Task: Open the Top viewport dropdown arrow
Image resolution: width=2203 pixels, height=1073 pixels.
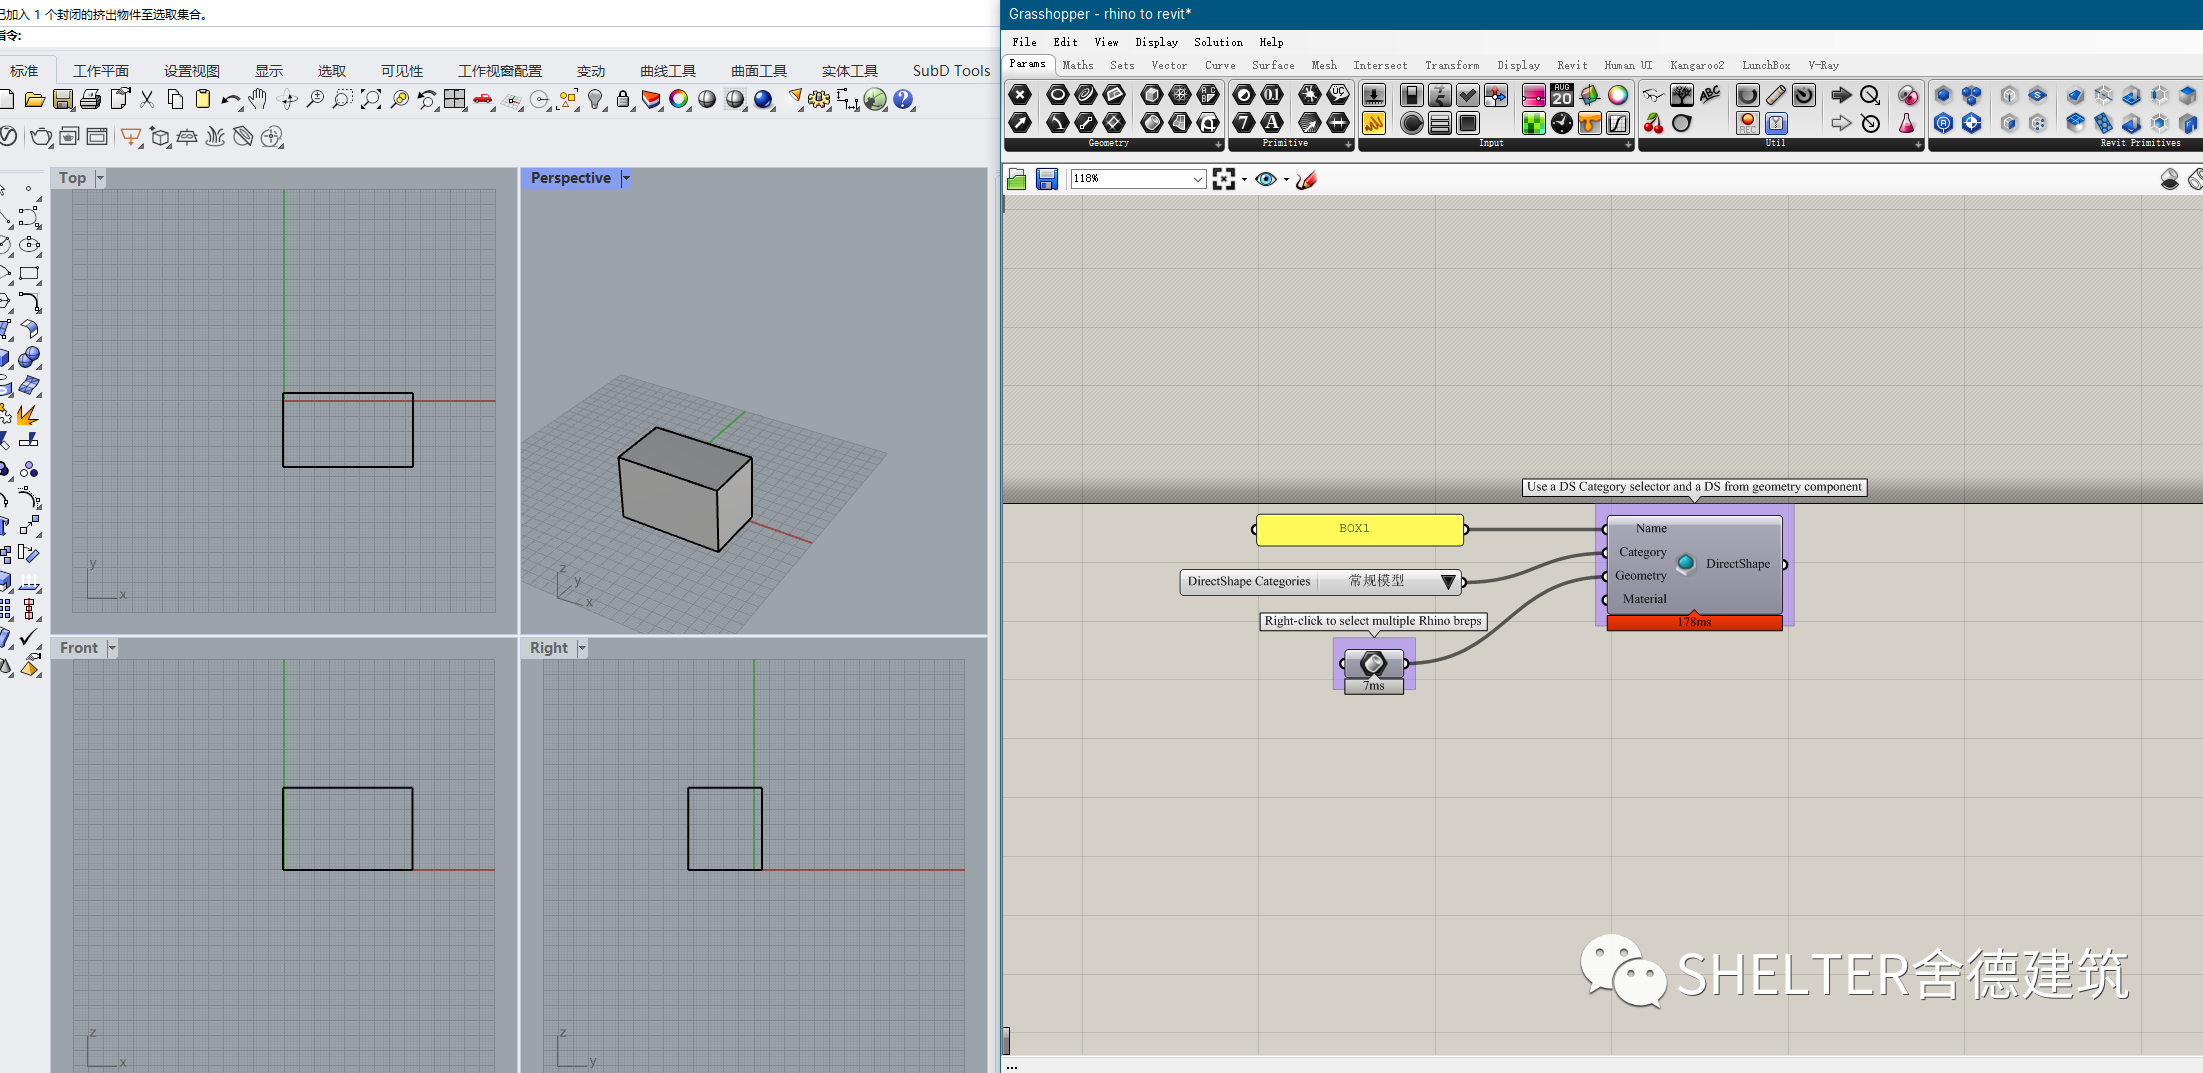Action: (100, 178)
